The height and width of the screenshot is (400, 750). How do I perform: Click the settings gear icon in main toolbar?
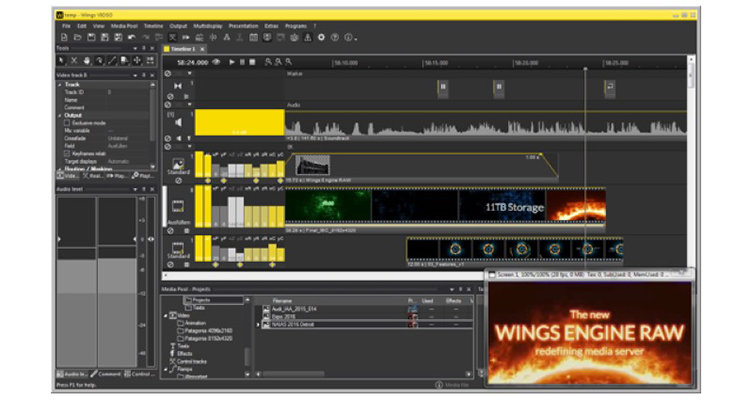coord(321,37)
